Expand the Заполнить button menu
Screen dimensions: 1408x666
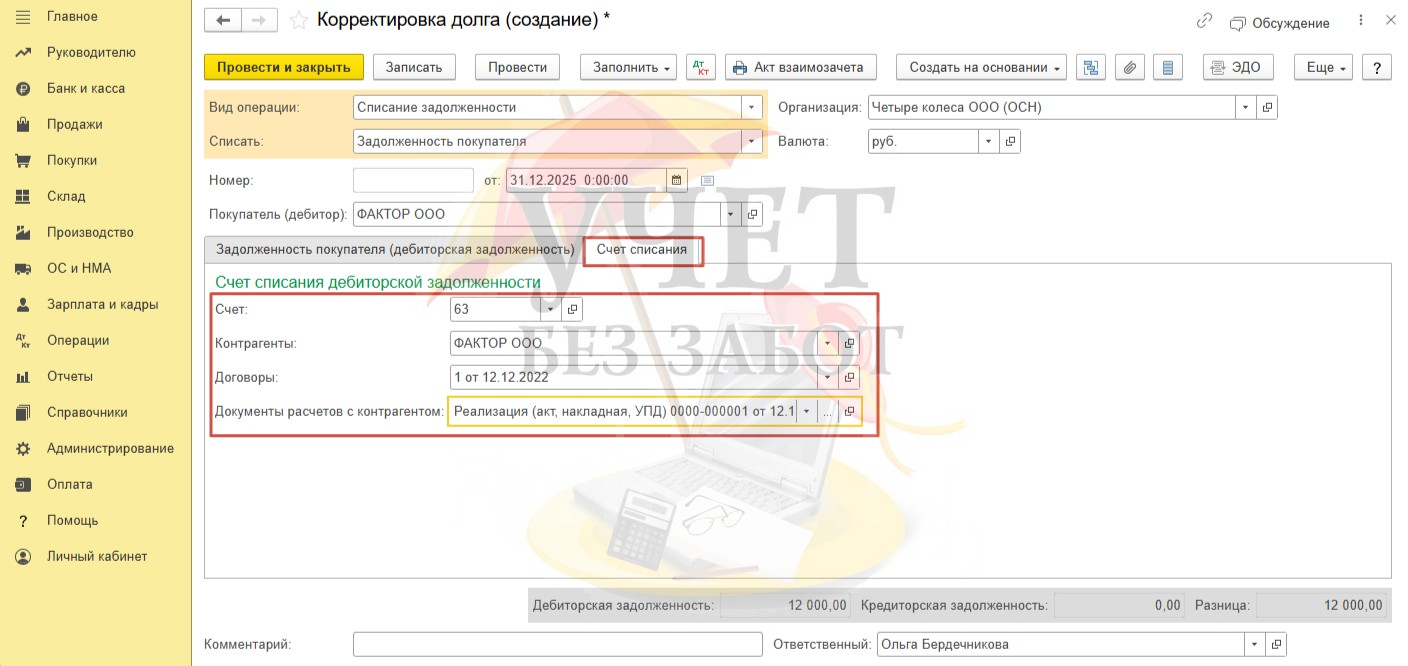click(x=628, y=67)
